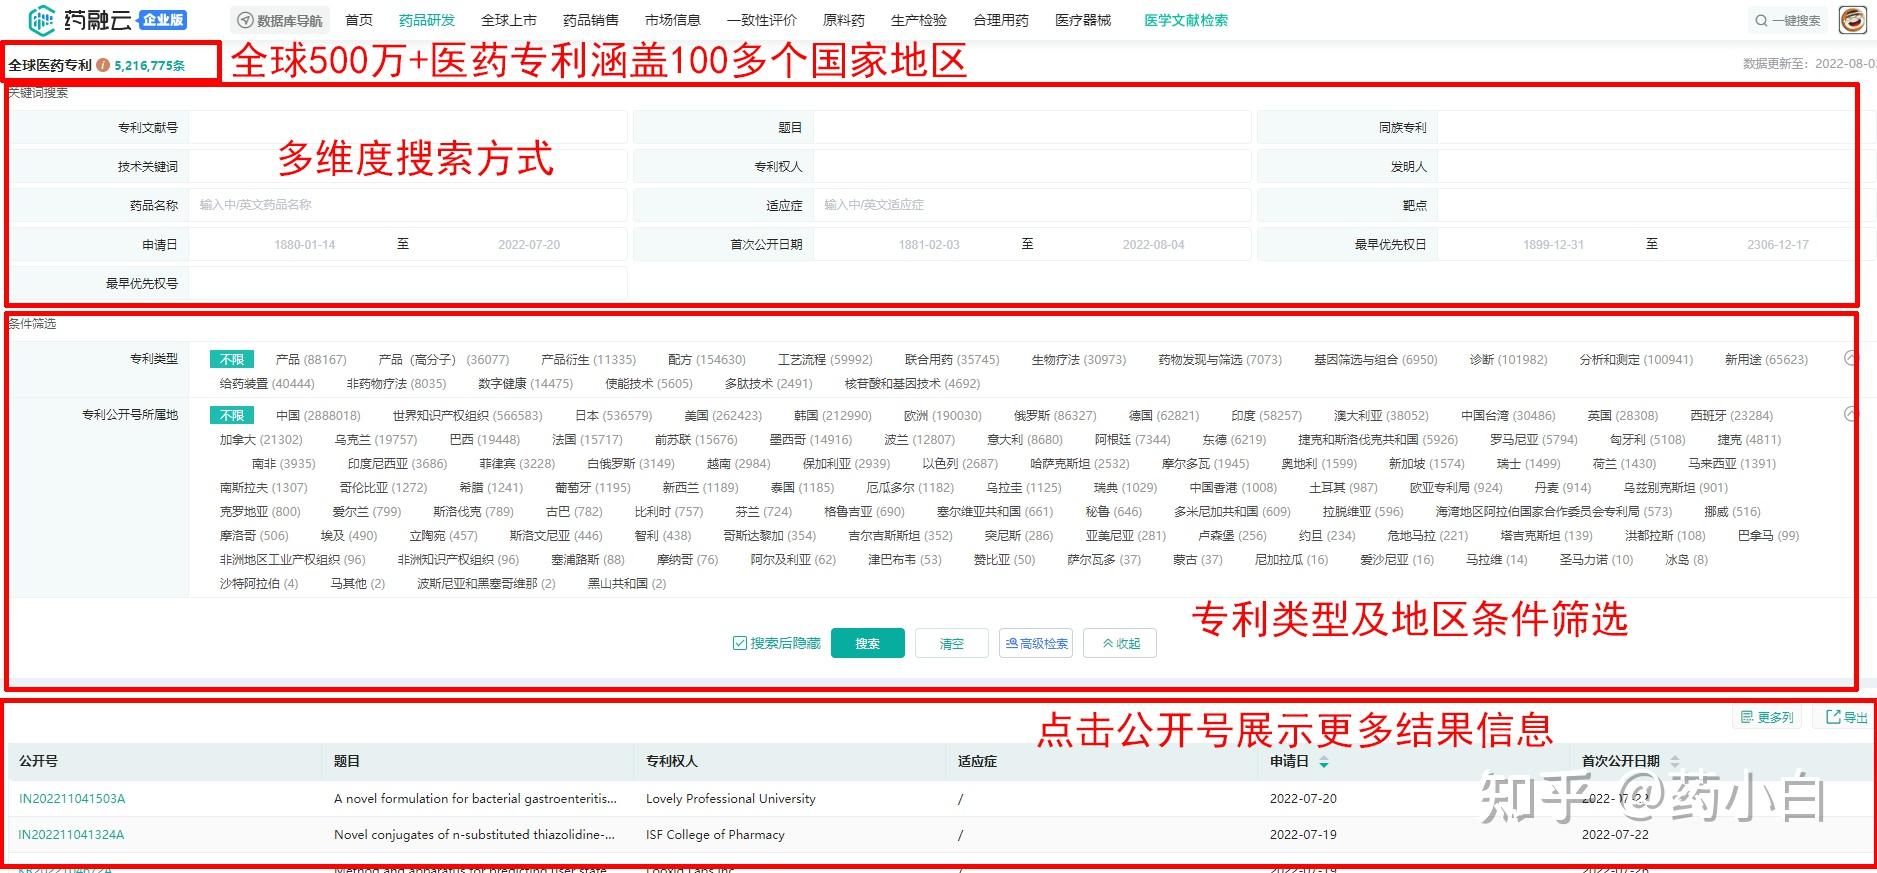This screenshot has height=873, width=1877.
Task: Open the 一致性评价 menu
Action: (x=762, y=20)
